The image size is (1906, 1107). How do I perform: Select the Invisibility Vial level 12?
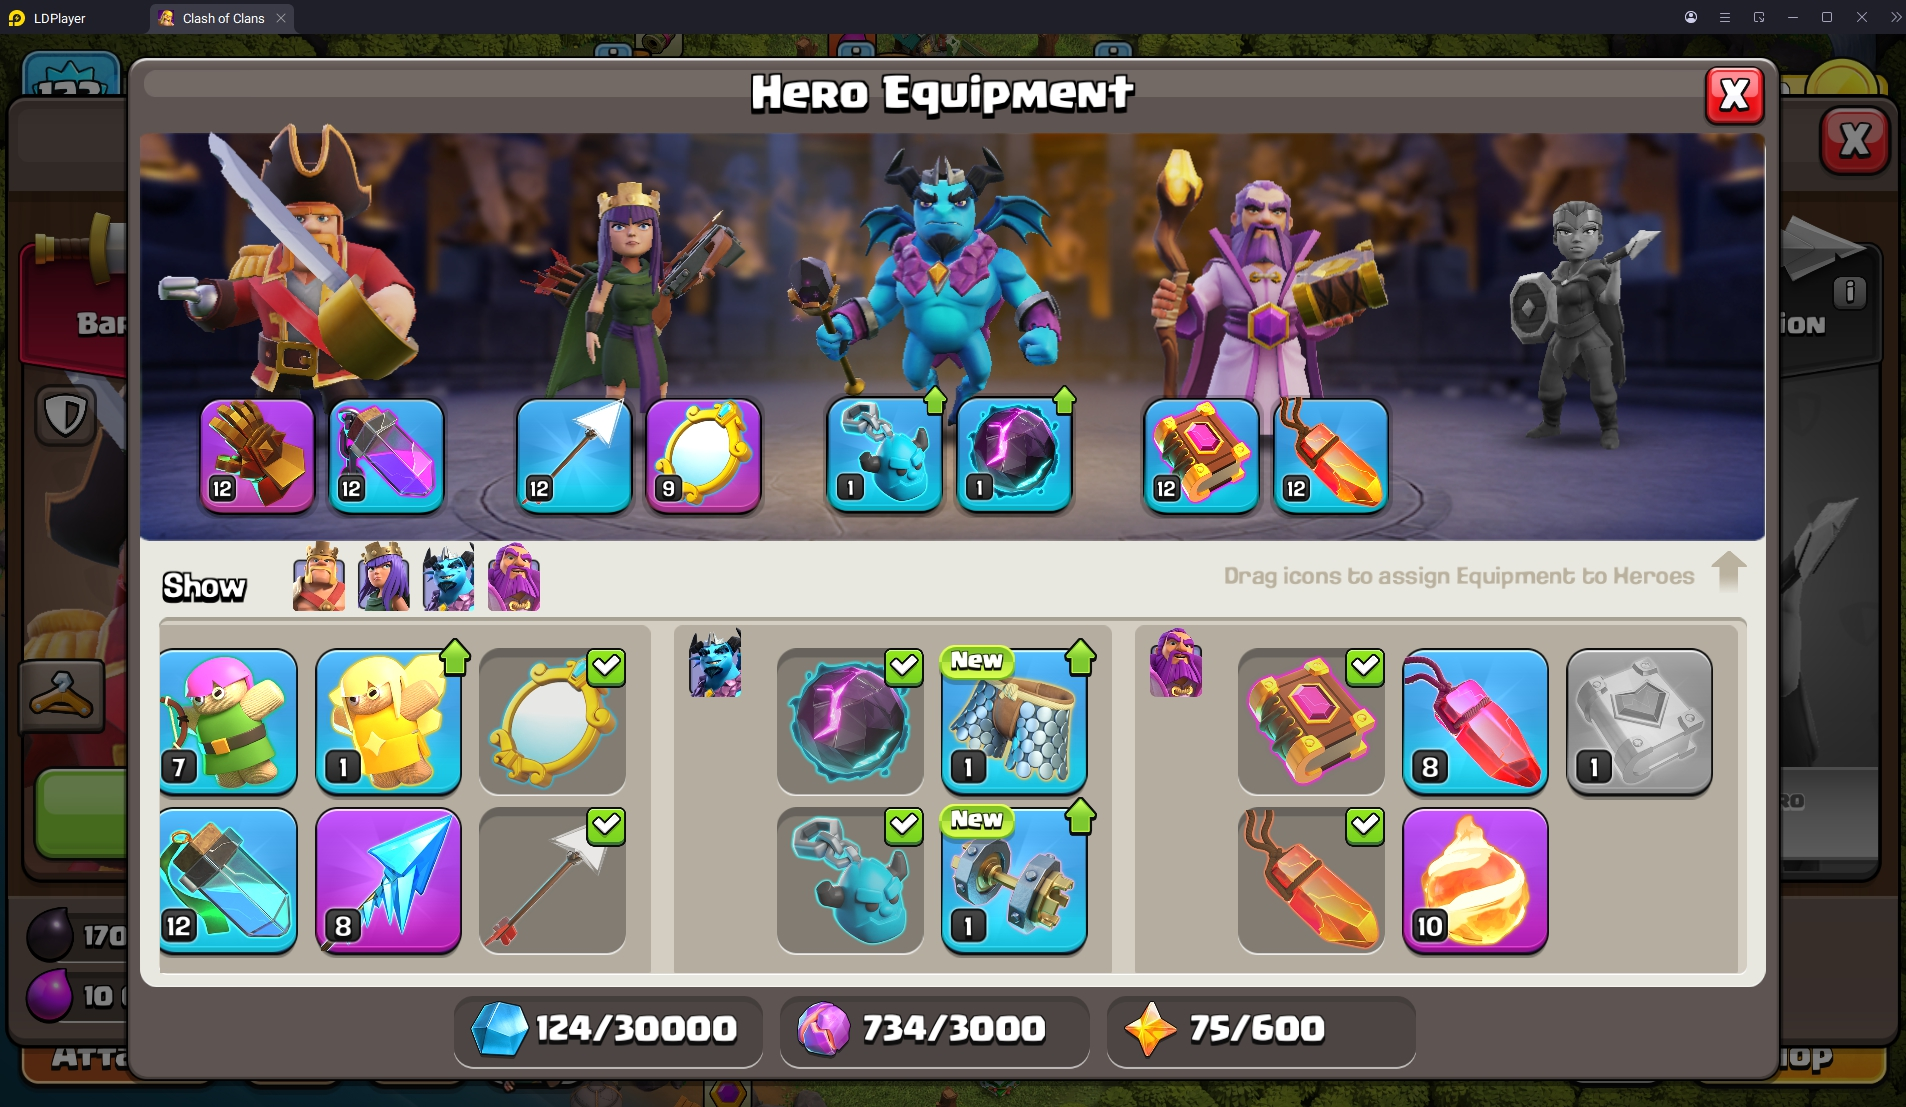point(228,880)
